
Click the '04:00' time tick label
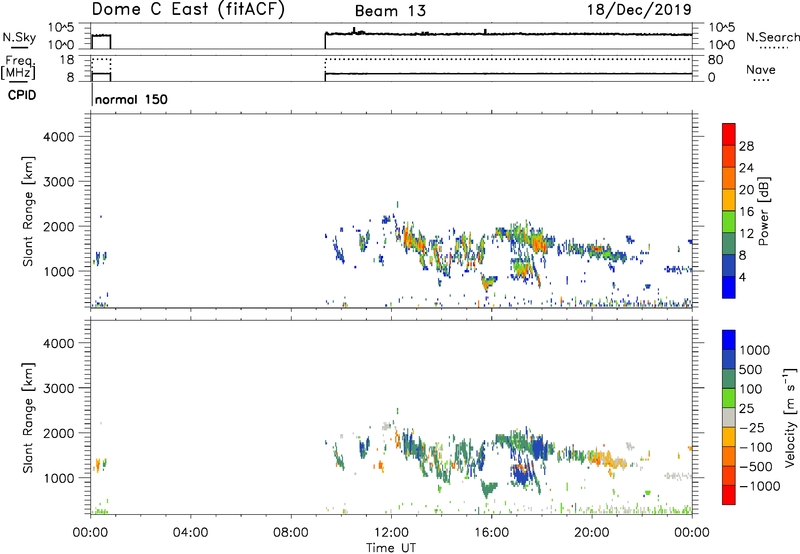click(x=190, y=533)
